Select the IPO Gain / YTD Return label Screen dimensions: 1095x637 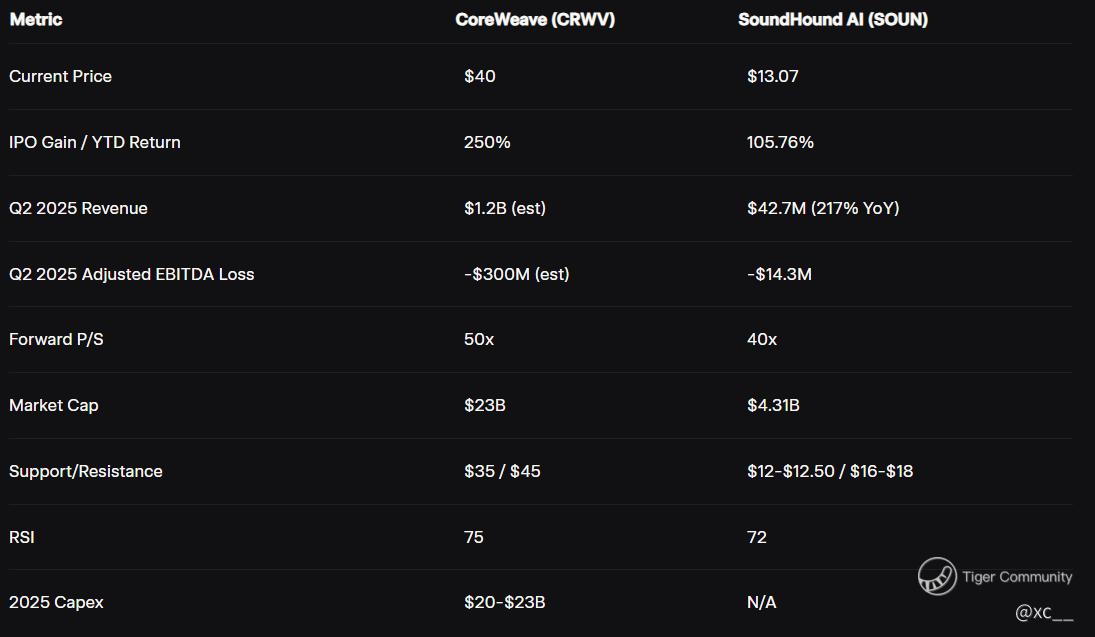click(x=95, y=142)
